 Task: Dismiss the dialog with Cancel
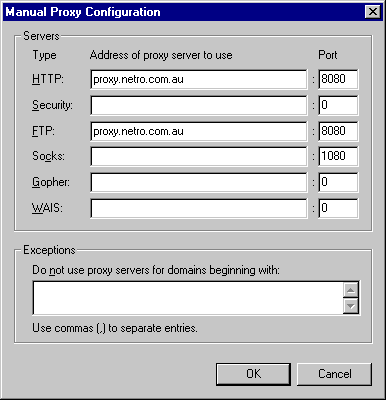click(334, 374)
